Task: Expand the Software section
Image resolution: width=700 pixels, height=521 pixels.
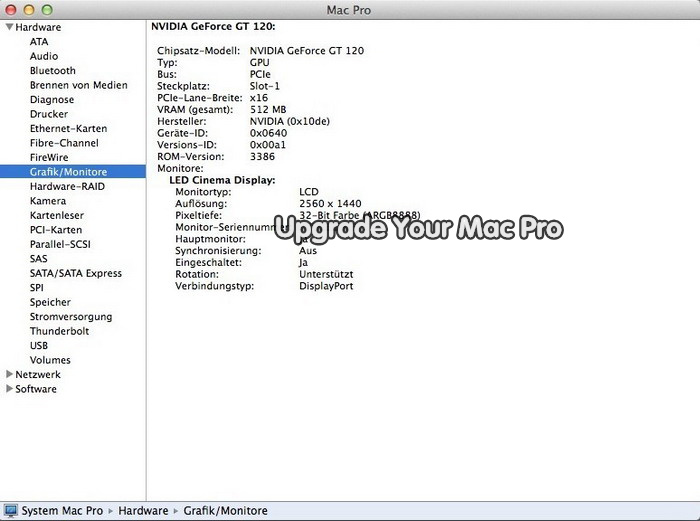Action: coord(9,389)
